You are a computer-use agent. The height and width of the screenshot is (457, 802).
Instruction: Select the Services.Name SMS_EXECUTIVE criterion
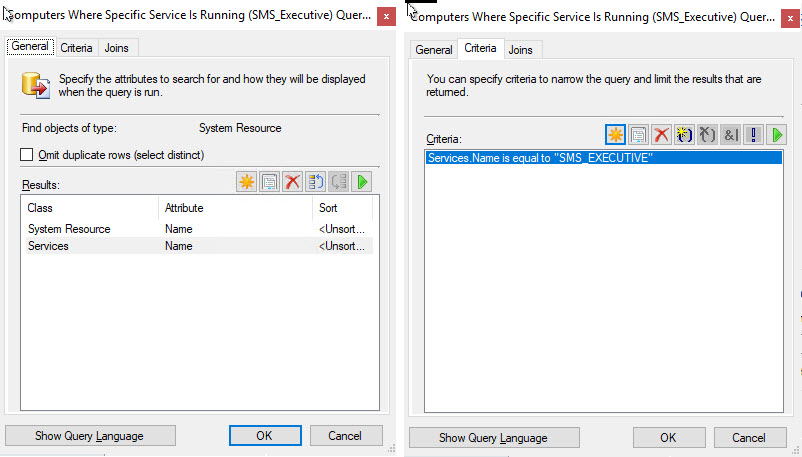coord(540,158)
